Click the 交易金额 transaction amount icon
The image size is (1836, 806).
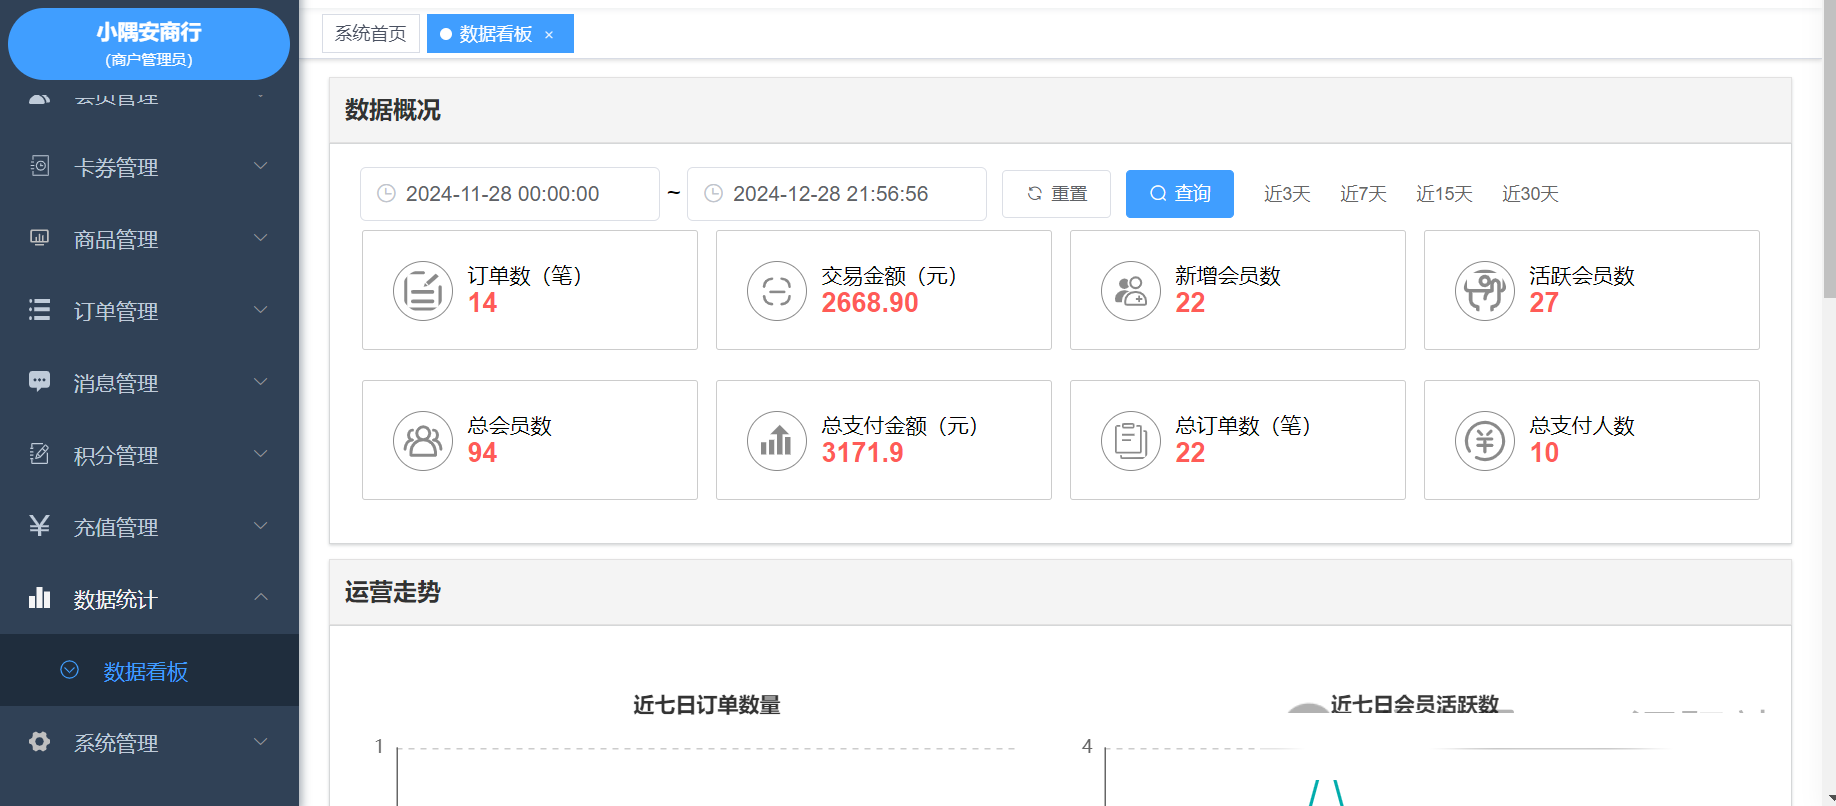(x=776, y=291)
